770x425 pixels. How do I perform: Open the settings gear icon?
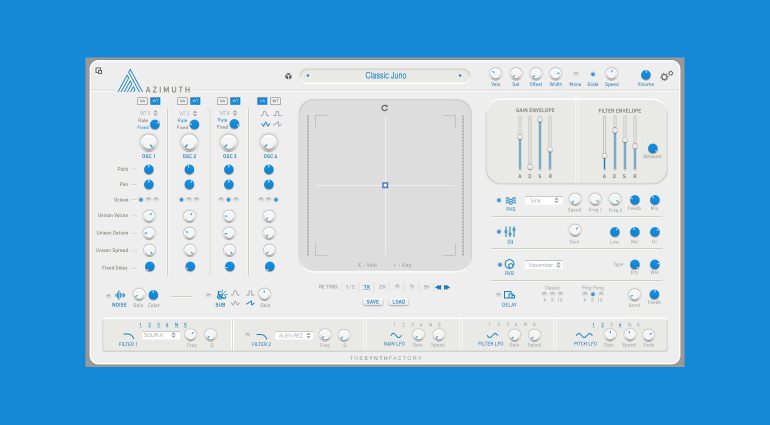(x=666, y=76)
